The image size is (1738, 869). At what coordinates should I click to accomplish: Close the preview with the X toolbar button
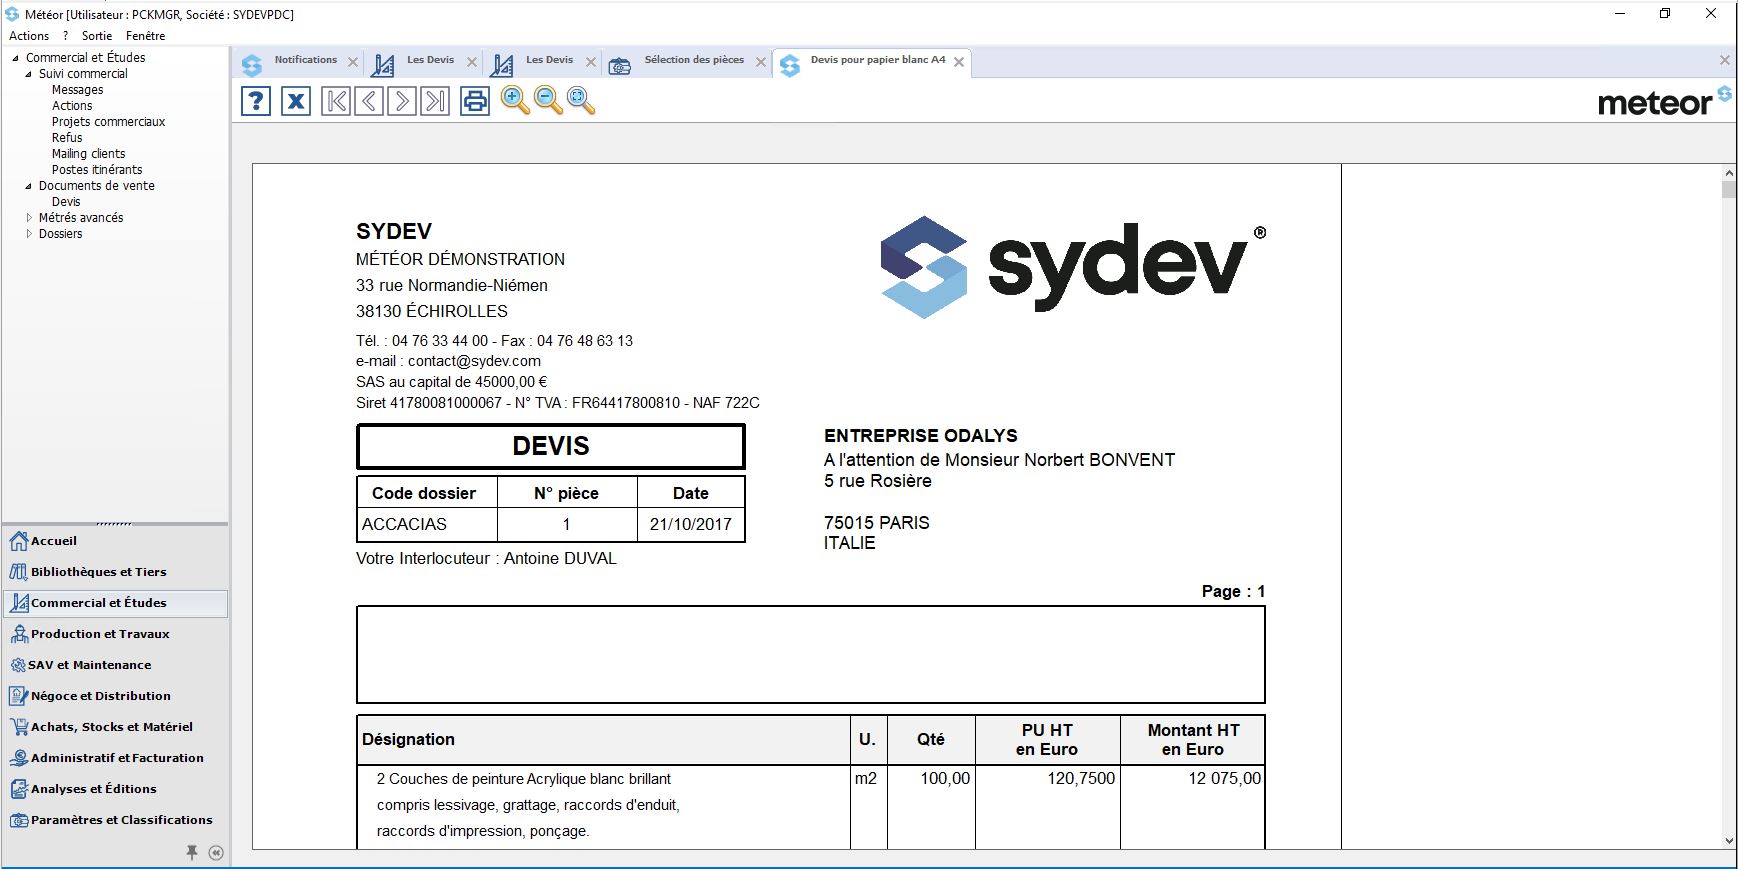click(296, 101)
